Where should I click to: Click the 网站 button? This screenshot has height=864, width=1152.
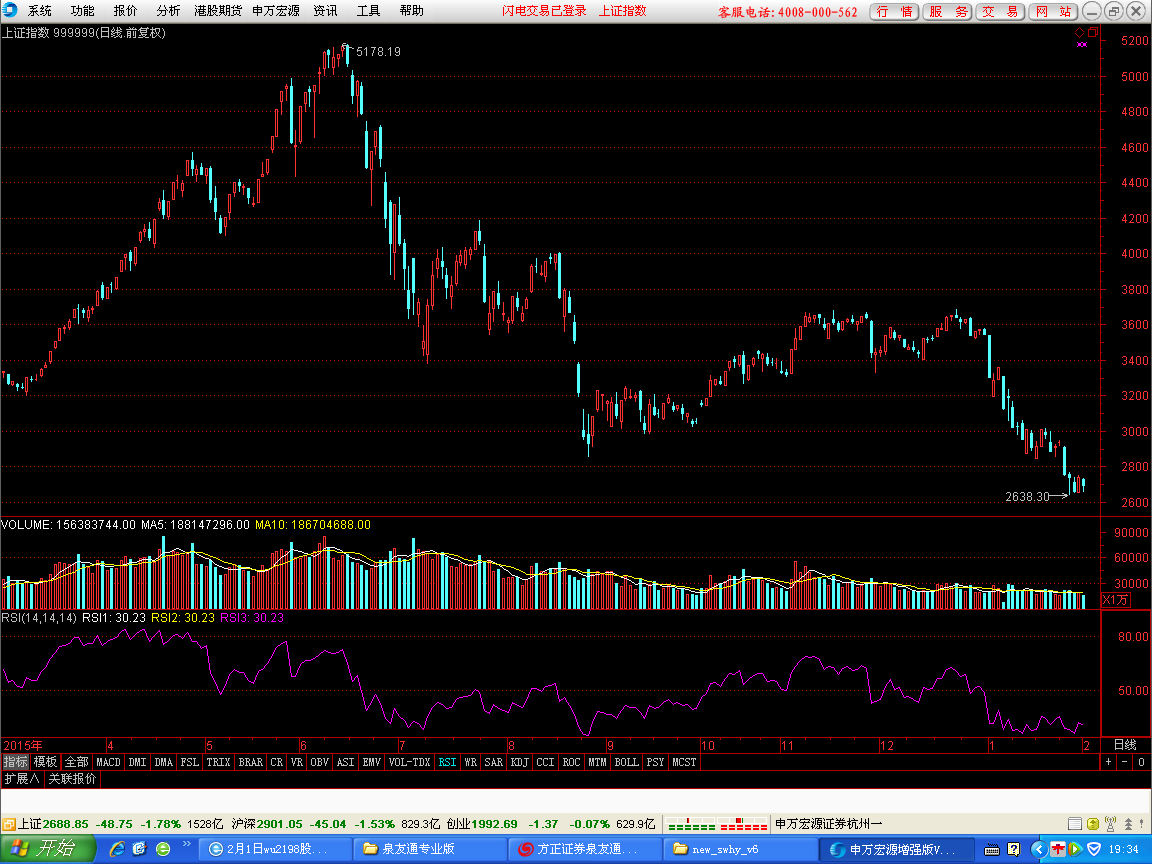click(1053, 11)
